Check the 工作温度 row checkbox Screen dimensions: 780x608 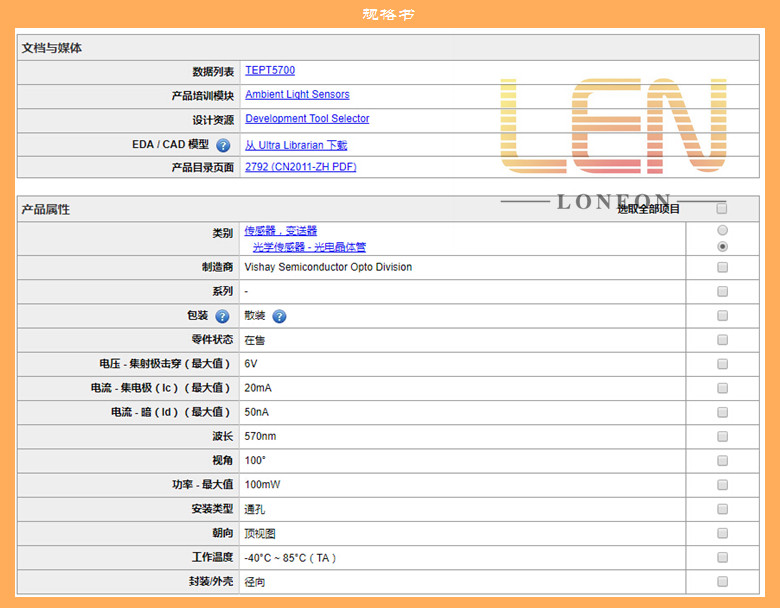coord(722,557)
